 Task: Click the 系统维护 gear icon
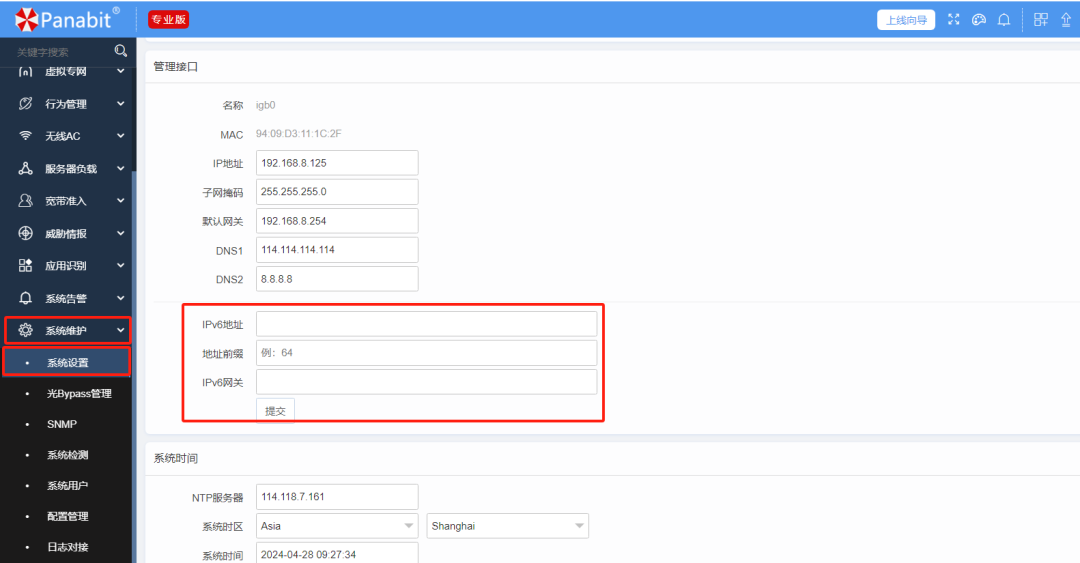pos(25,330)
